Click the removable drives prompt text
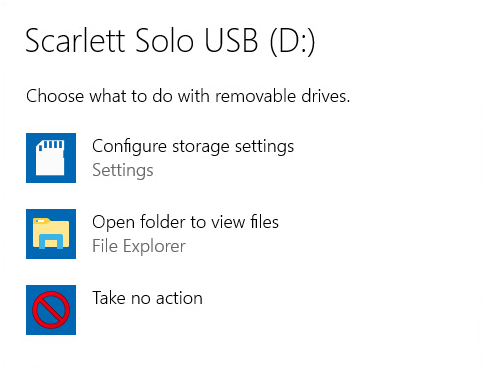482x369 pixels. [188, 96]
